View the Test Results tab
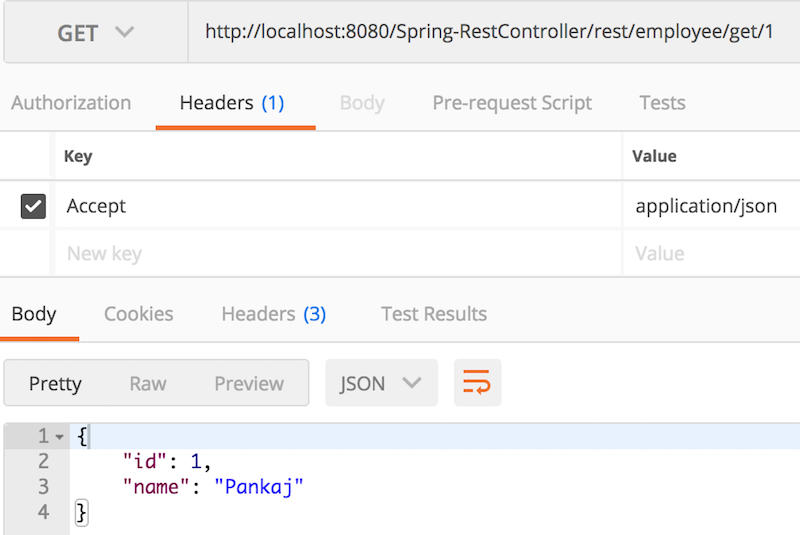This screenshot has width=800, height=535. (434, 314)
